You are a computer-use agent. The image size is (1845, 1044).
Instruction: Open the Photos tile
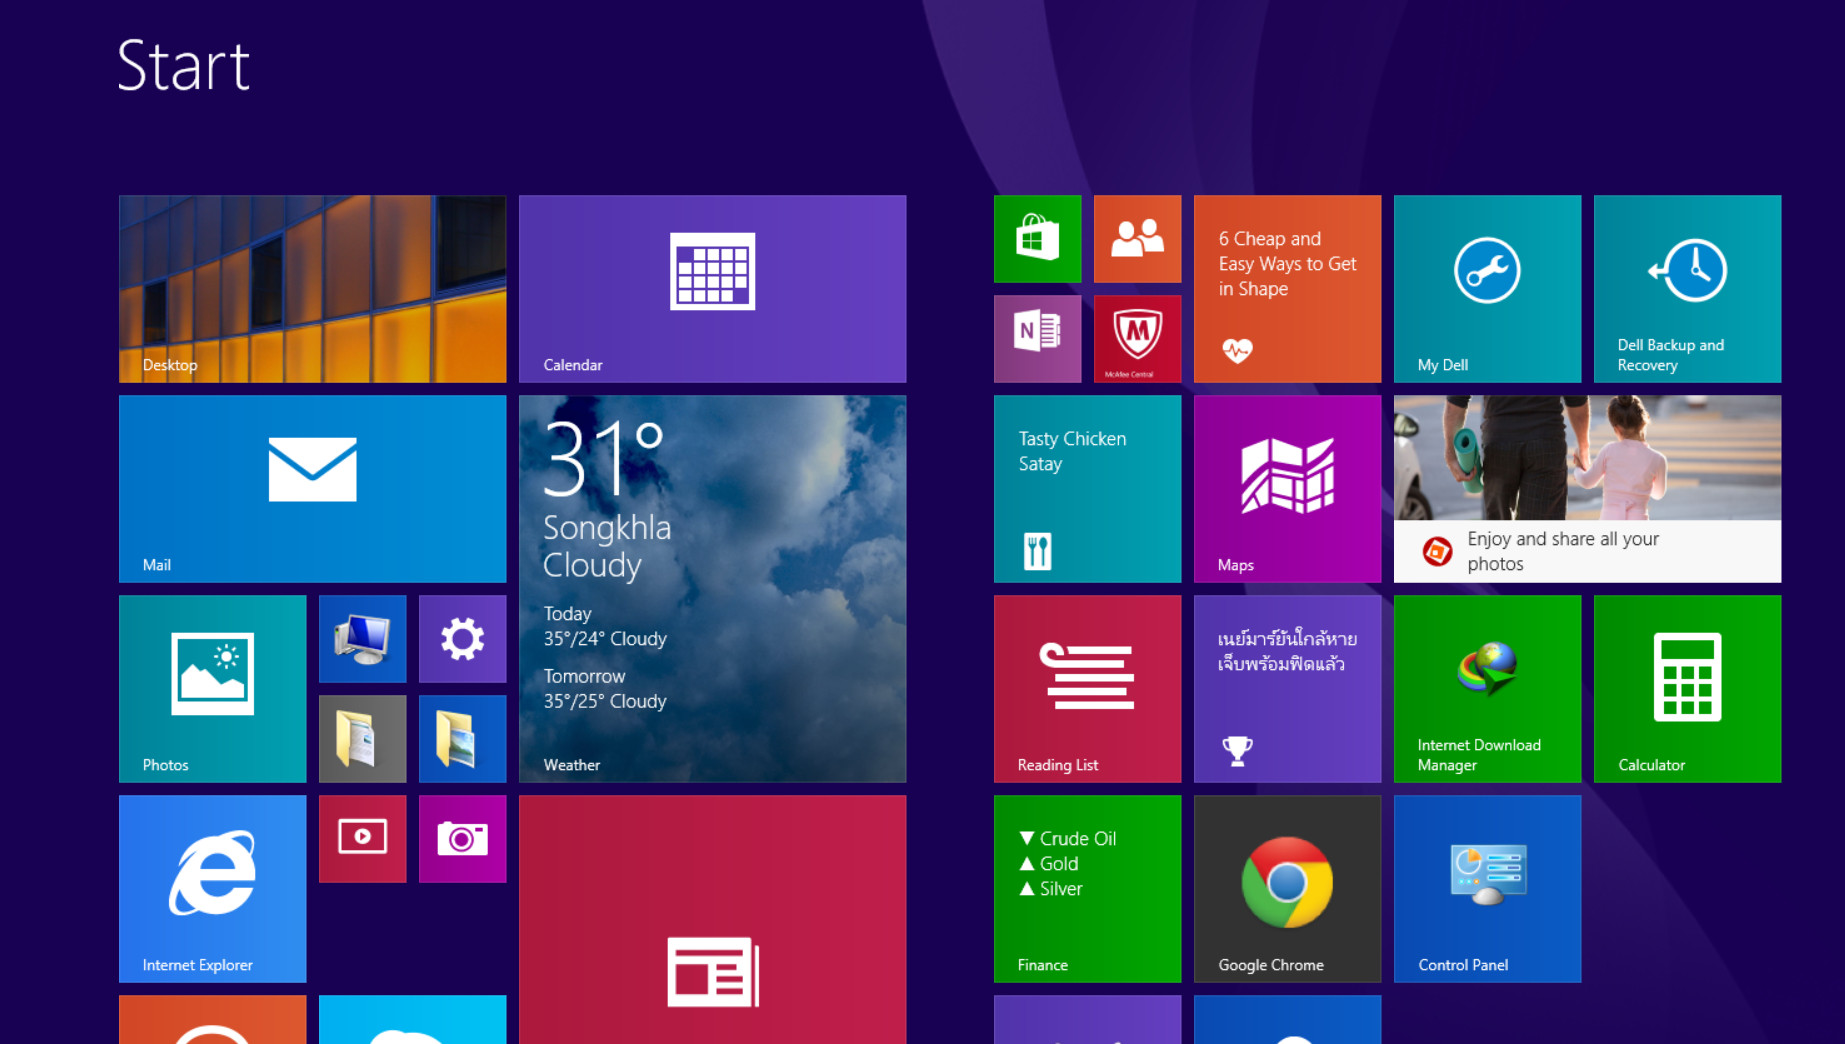click(212, 688)
